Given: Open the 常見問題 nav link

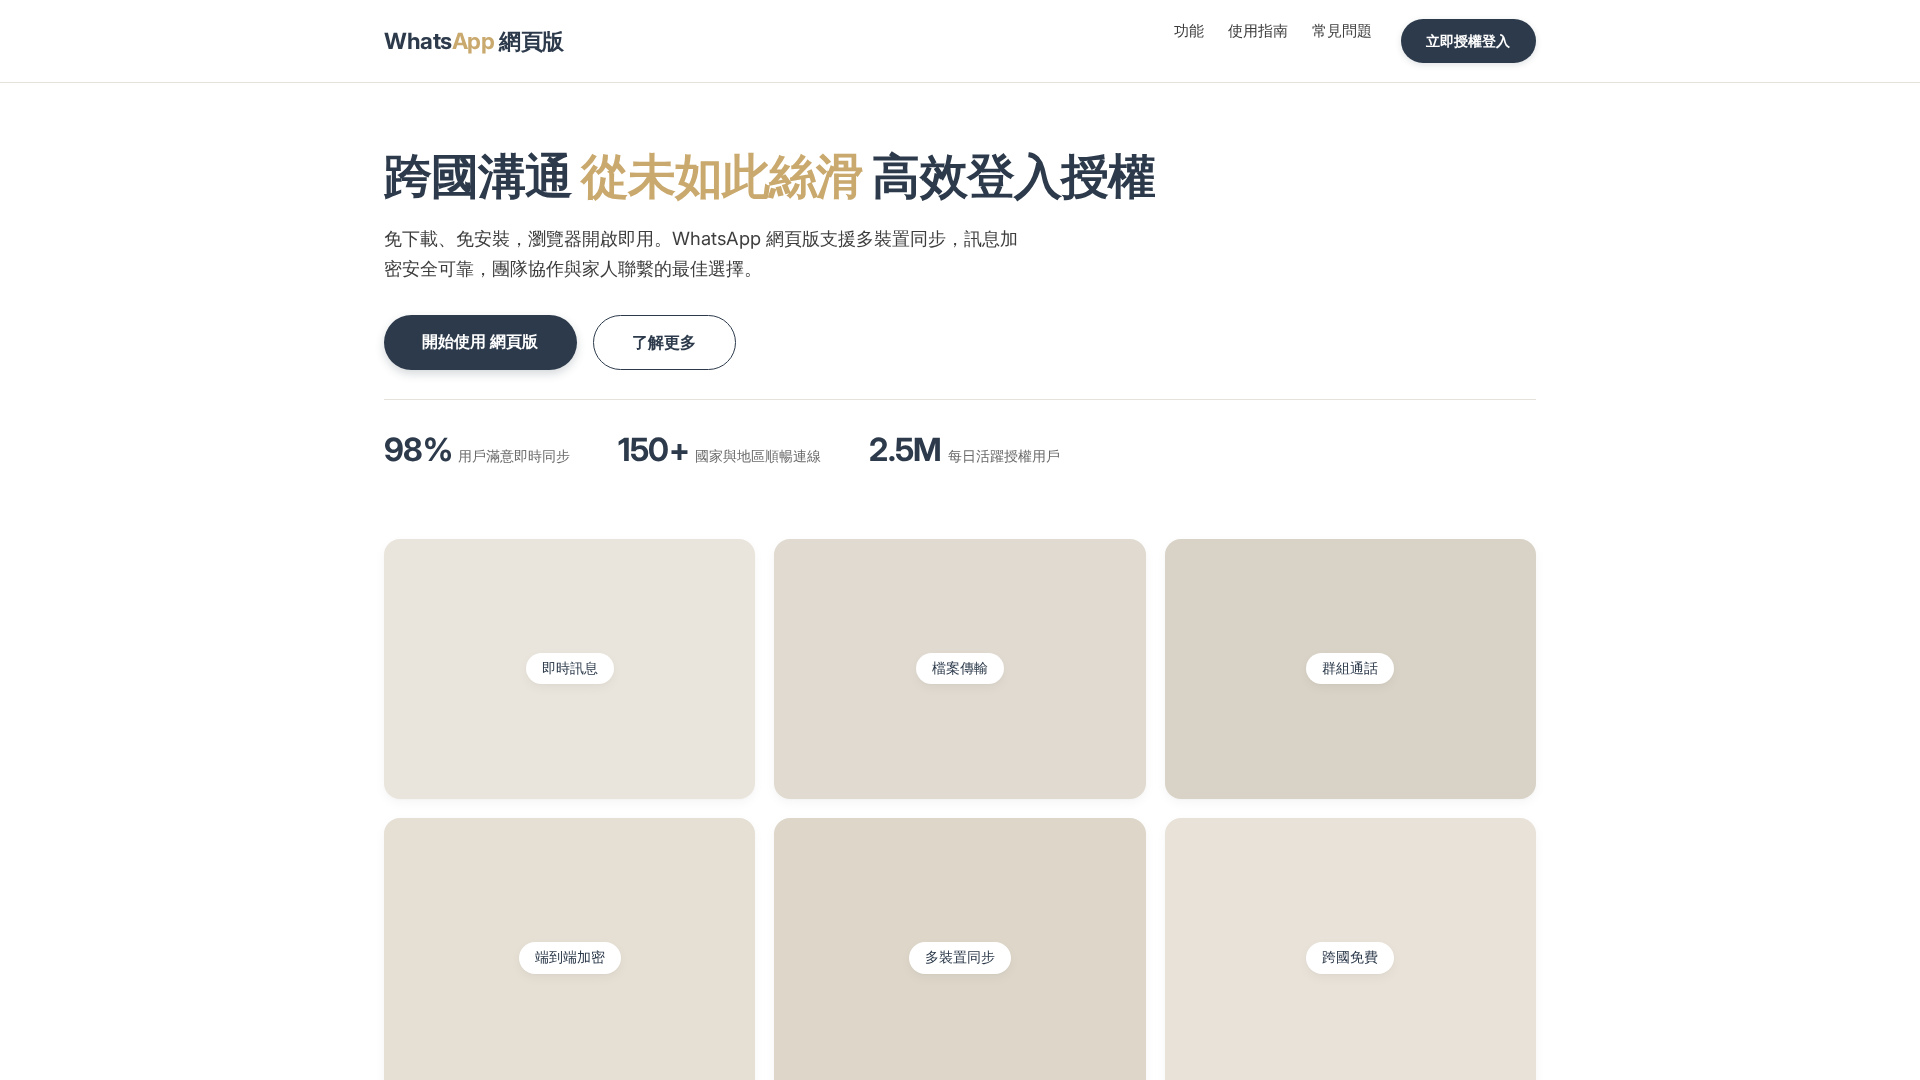Looking at the screenshot, I should click(x=1341, y=31).
